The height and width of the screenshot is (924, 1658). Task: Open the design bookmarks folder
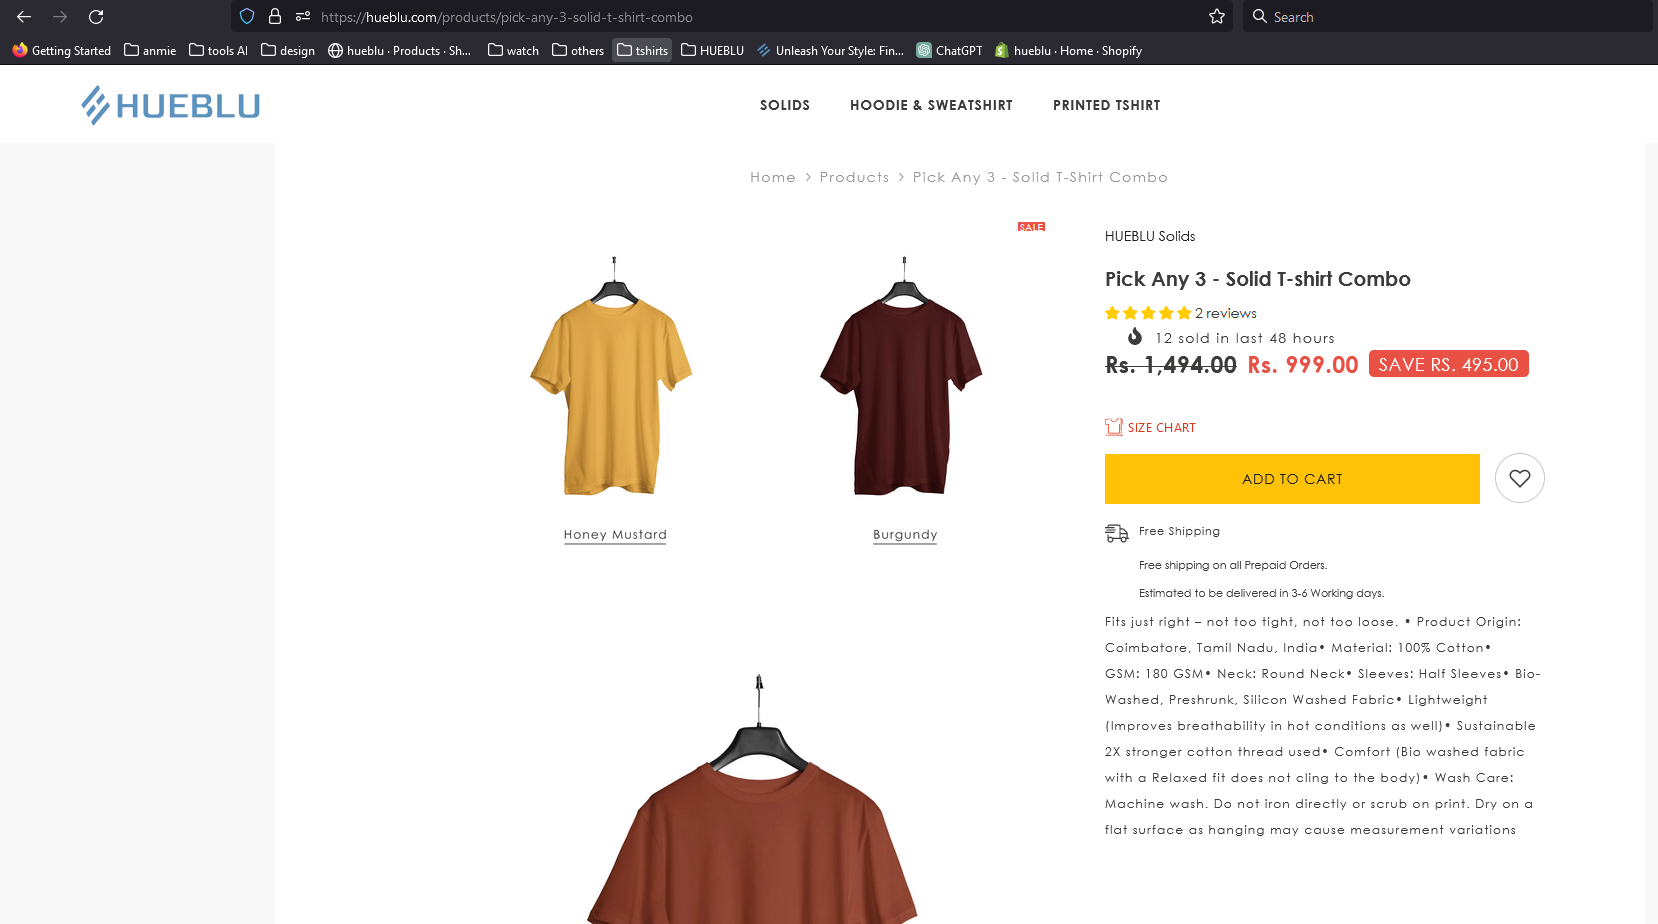click(x=288, y=50)
